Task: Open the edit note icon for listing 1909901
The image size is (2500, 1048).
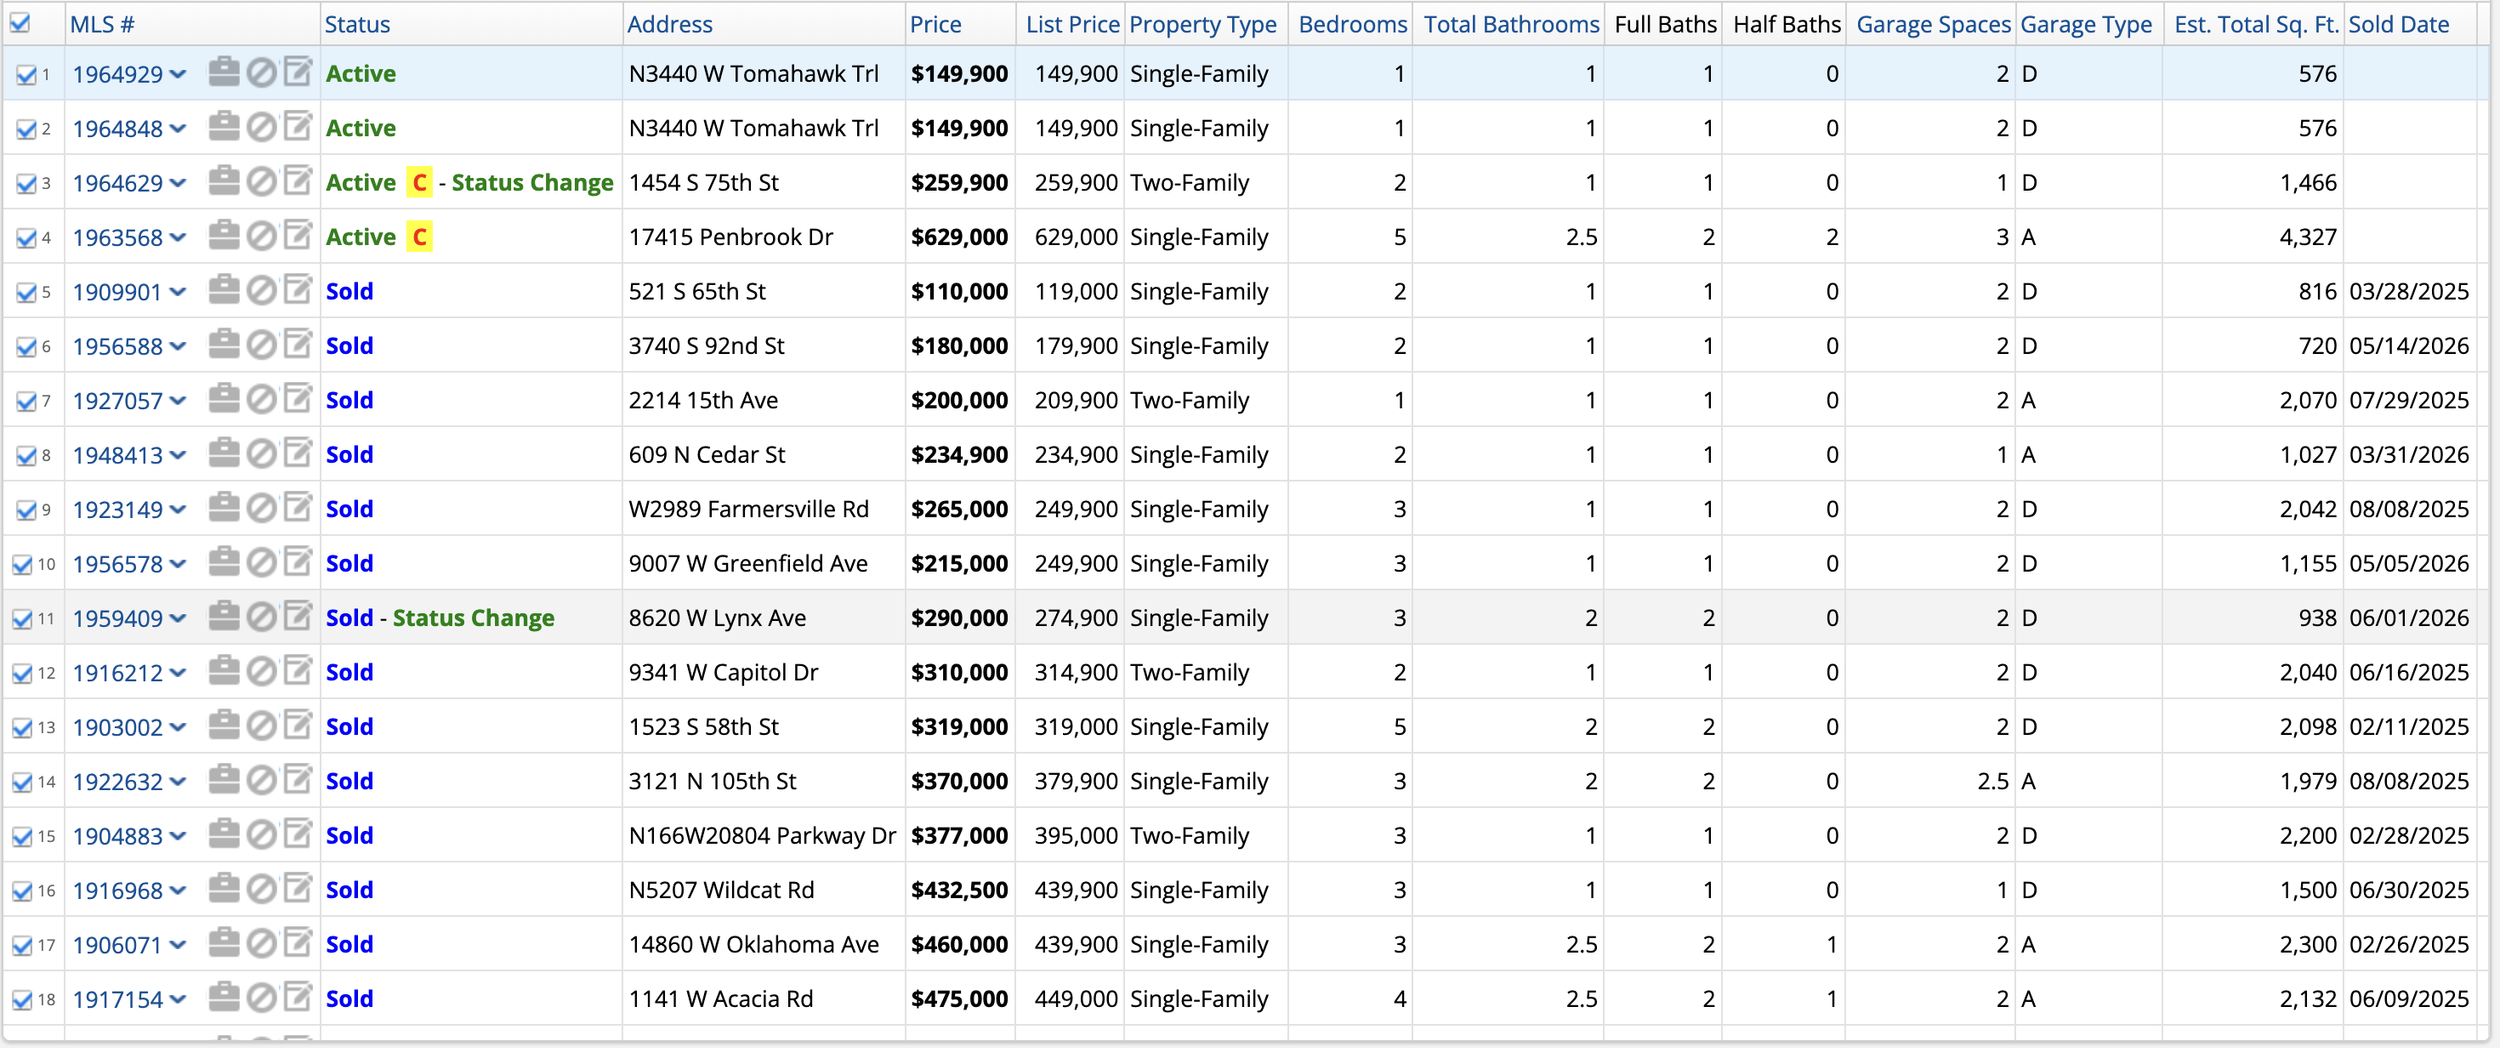Action: pyautogui.click(x=298, y=290)
